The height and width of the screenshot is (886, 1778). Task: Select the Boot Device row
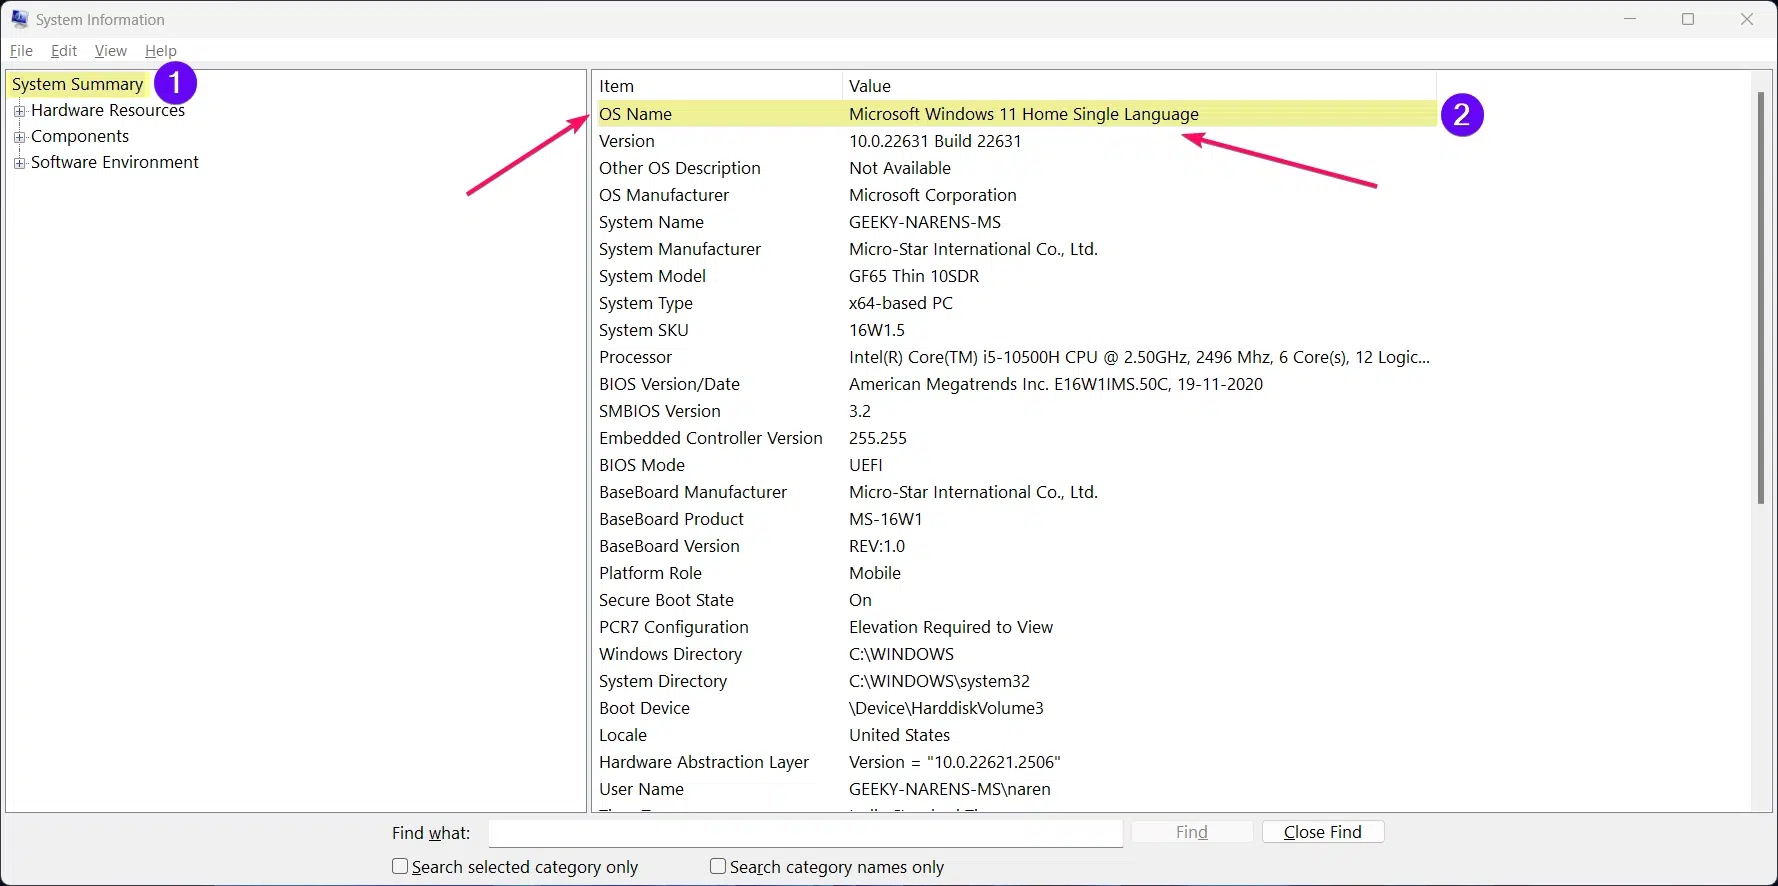click(x=1016, y=708)
